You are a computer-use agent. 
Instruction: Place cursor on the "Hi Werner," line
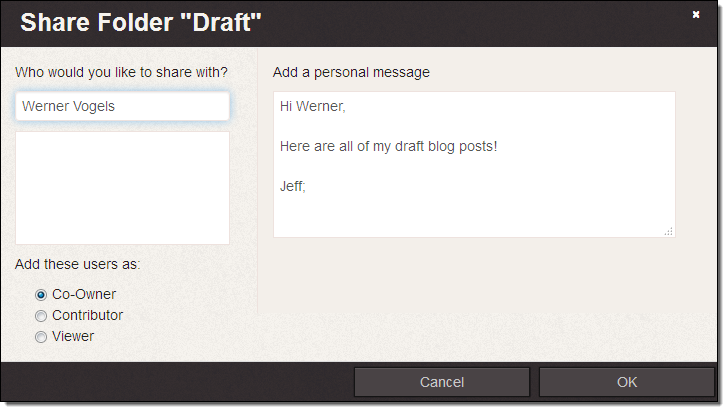(x=313, y=106)
